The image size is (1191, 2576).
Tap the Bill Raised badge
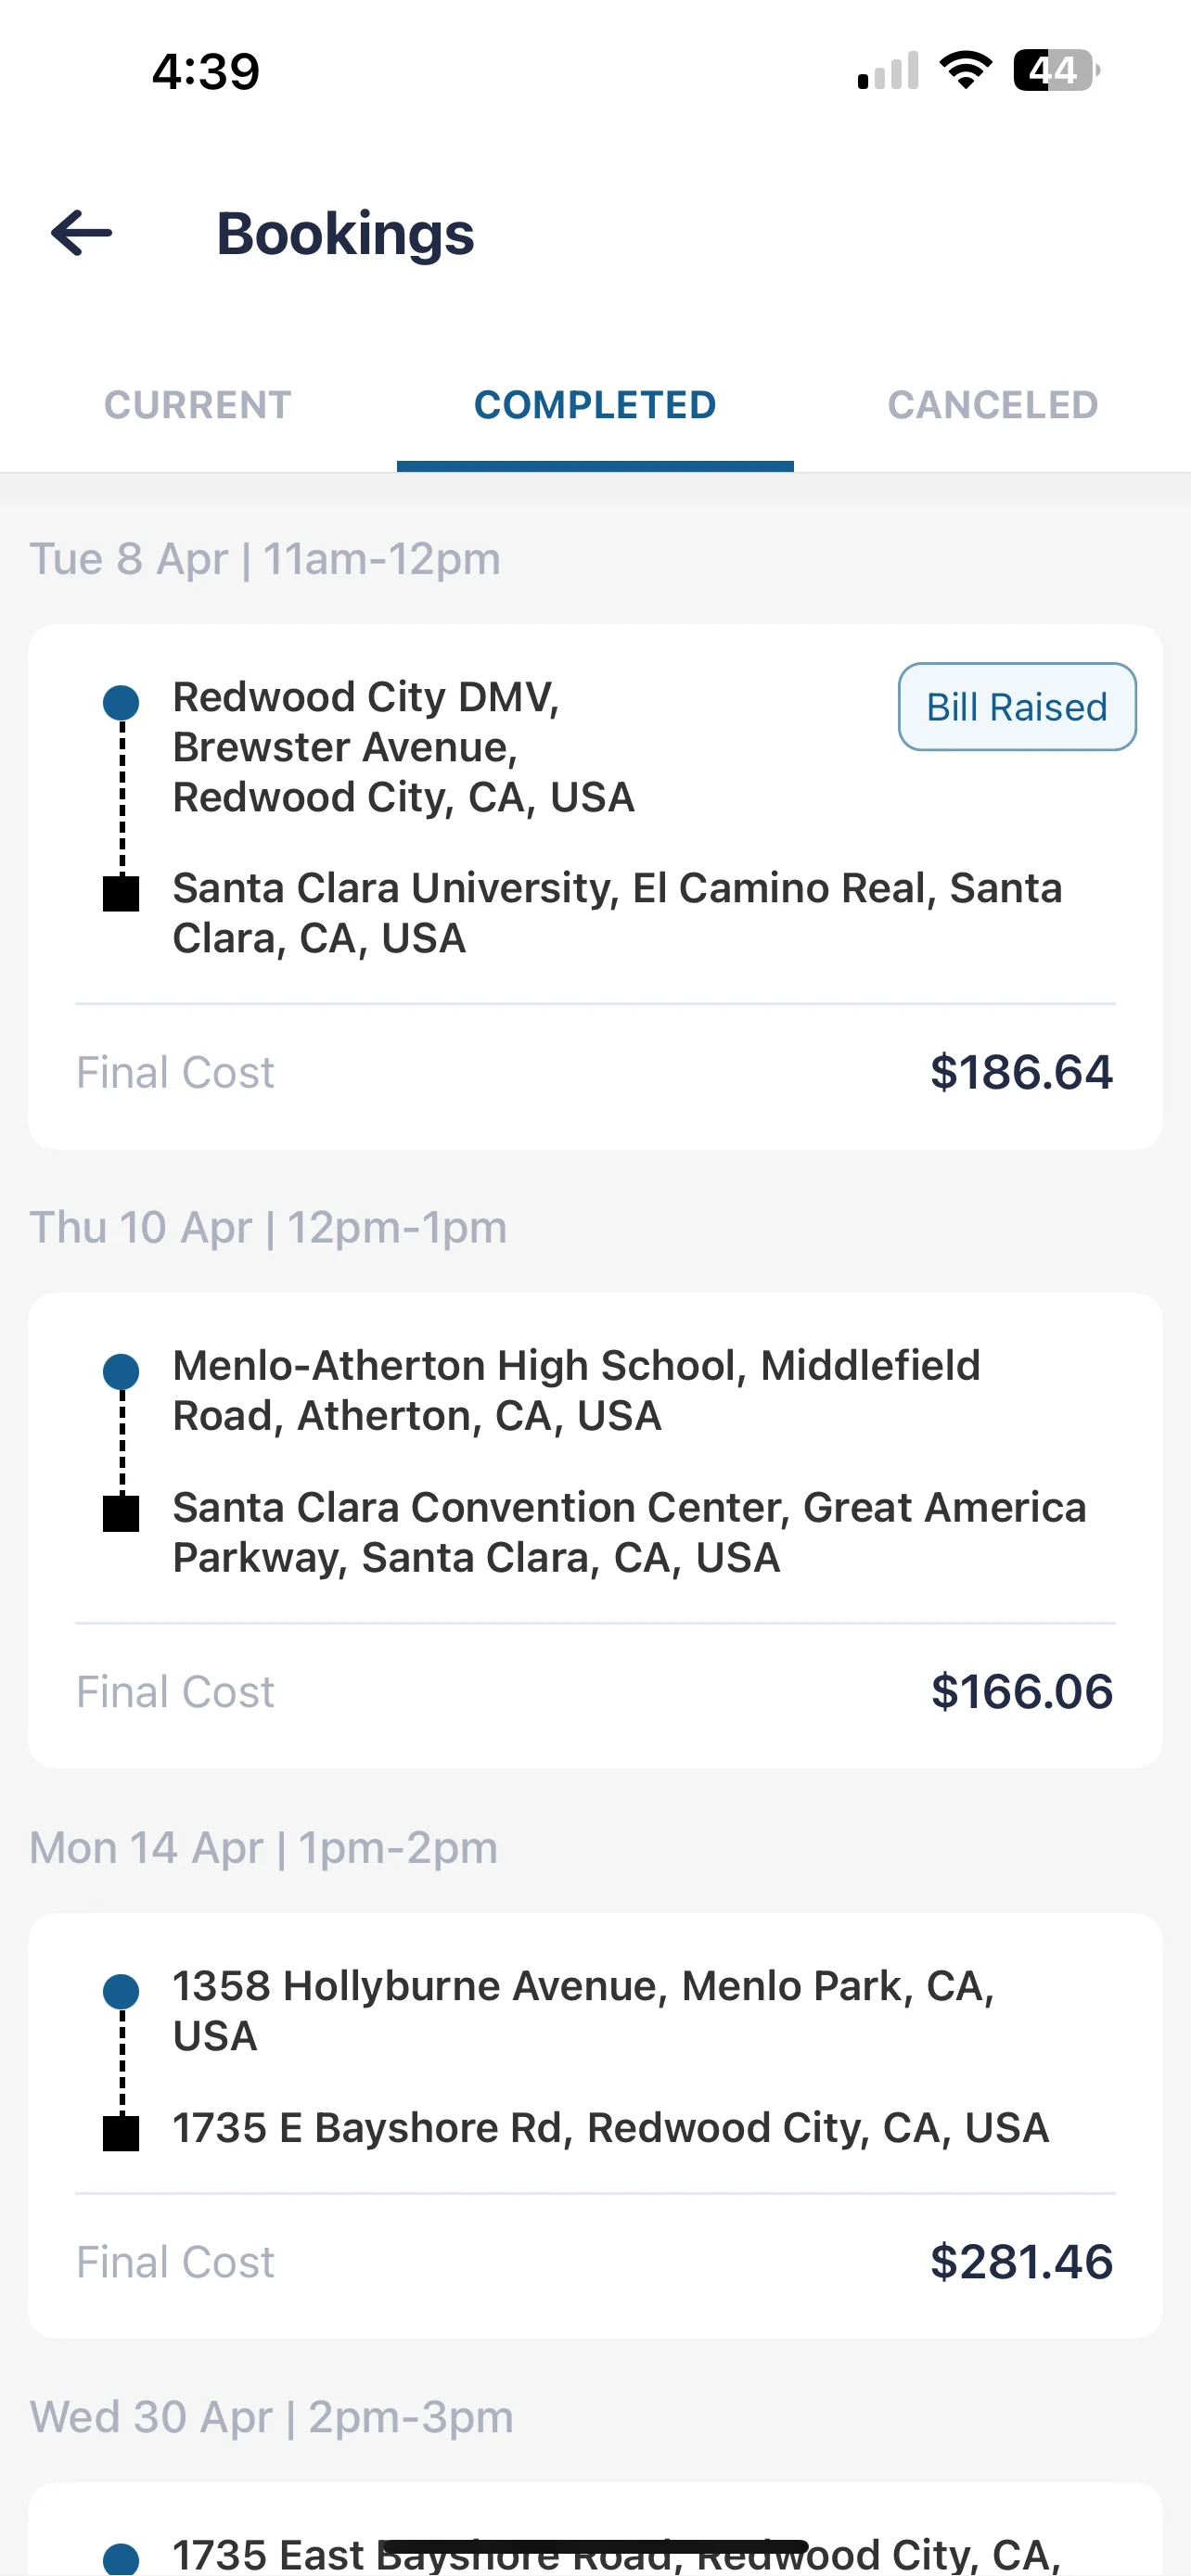[x=1017, y=707]
